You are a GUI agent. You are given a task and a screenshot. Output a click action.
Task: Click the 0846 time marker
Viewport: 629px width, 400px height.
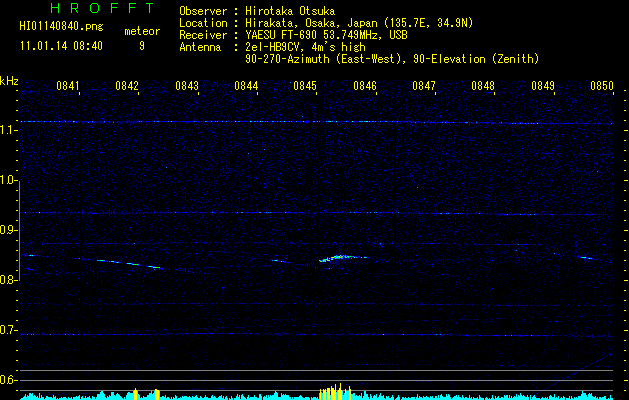(365, 86)
